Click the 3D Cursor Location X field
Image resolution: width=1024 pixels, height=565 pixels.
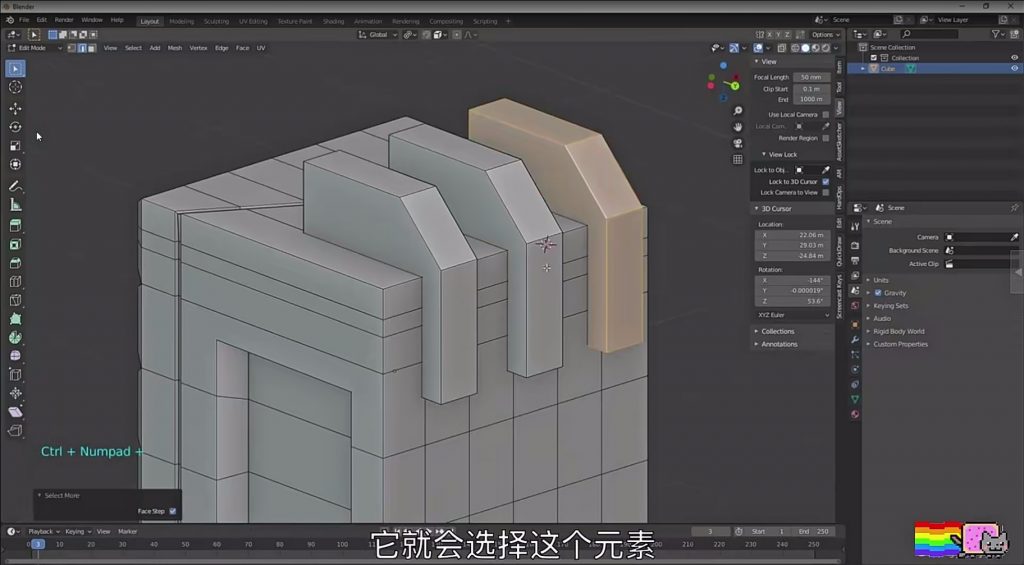tap(794, 235)
